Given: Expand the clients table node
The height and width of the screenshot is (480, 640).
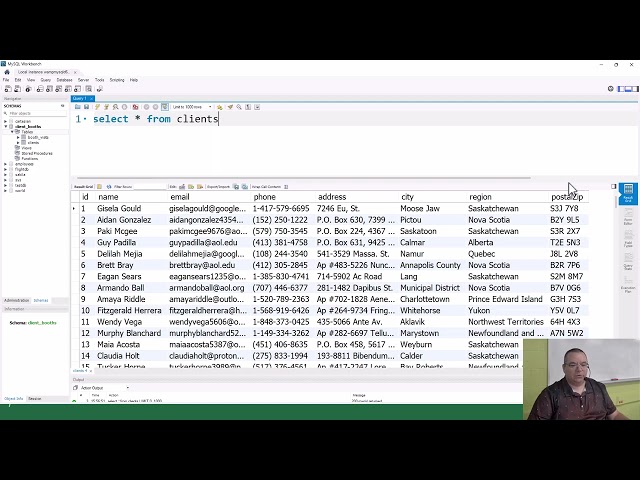Looking at the screenshot, I should tap(18, 142).
